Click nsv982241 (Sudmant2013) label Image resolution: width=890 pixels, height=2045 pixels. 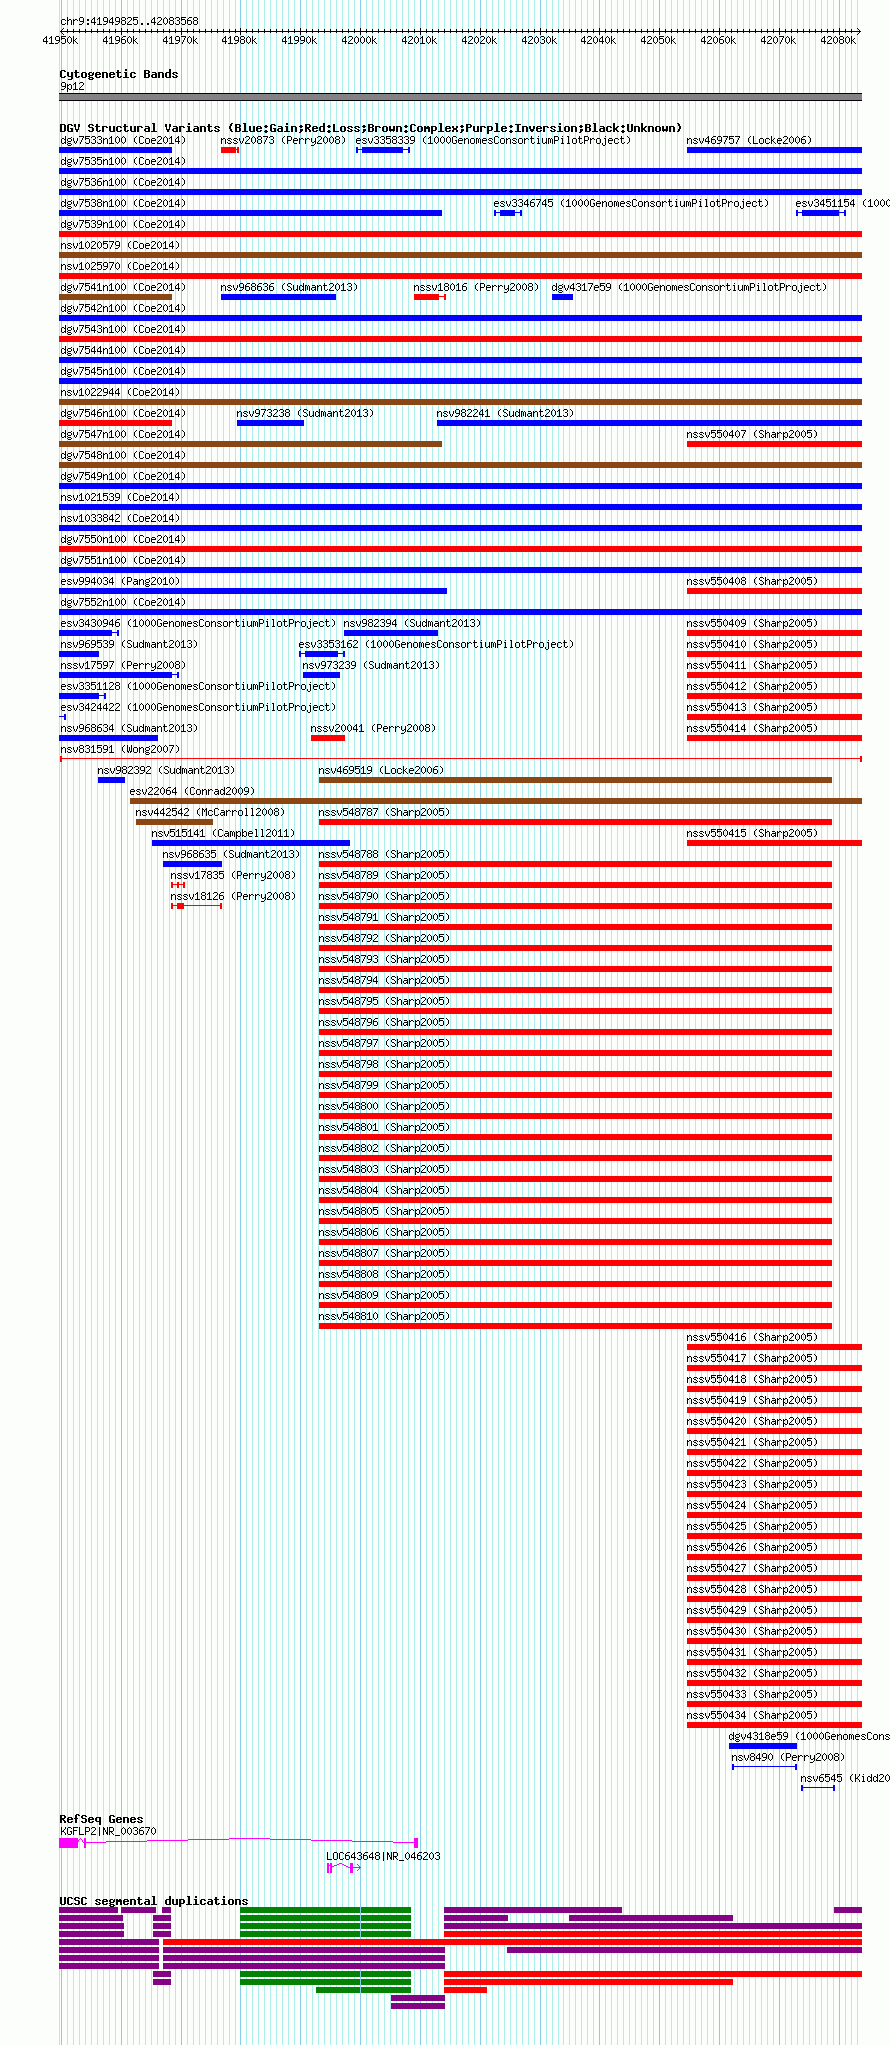point(505,413)
